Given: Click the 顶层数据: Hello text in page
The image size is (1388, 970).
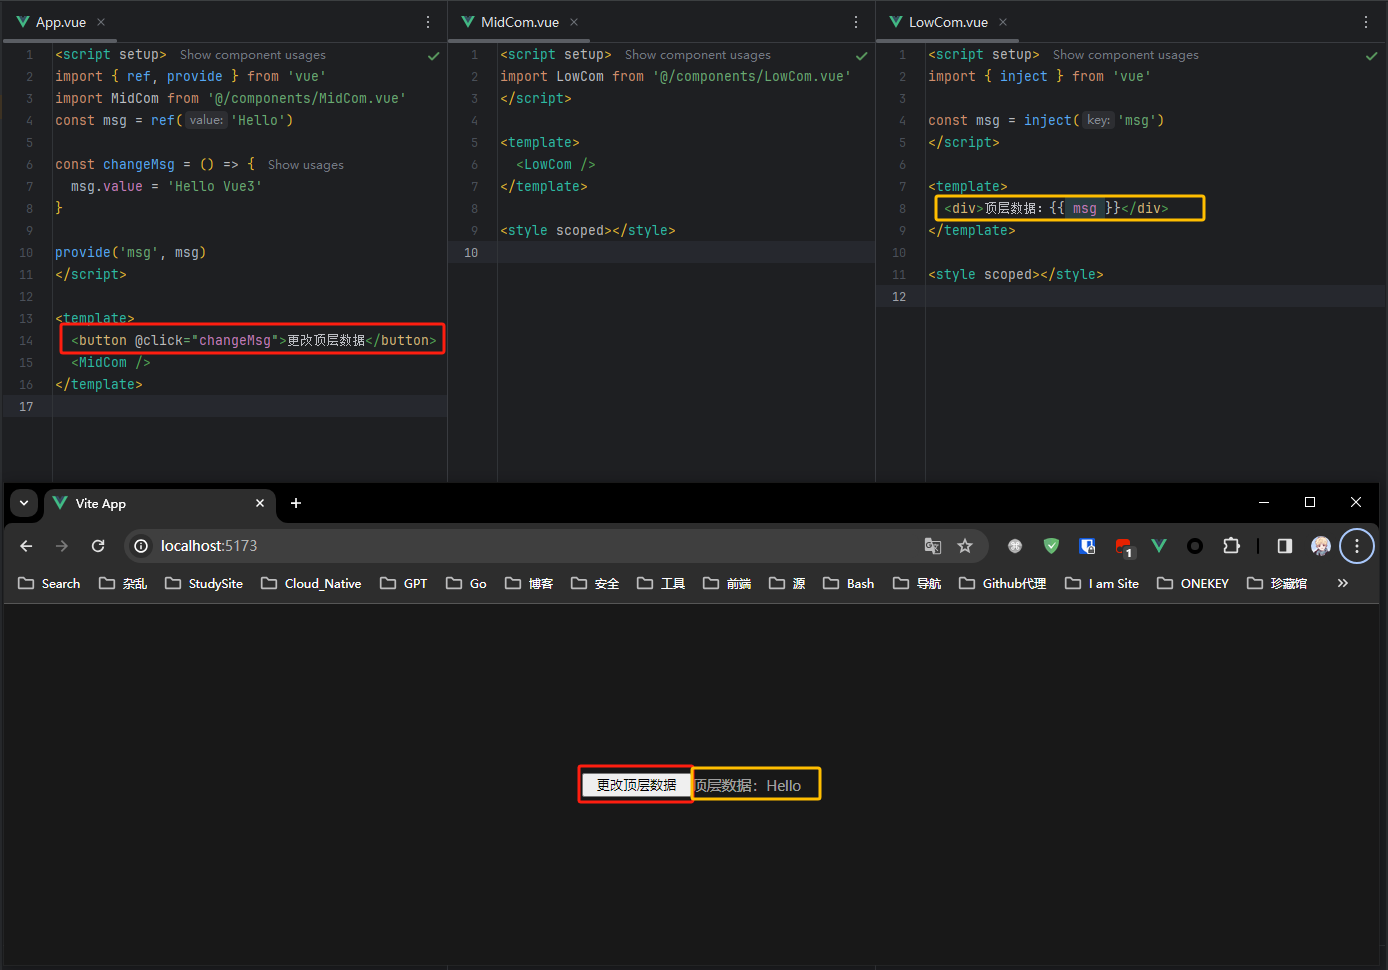Looking at the screenshot, I should pos(748,786).
